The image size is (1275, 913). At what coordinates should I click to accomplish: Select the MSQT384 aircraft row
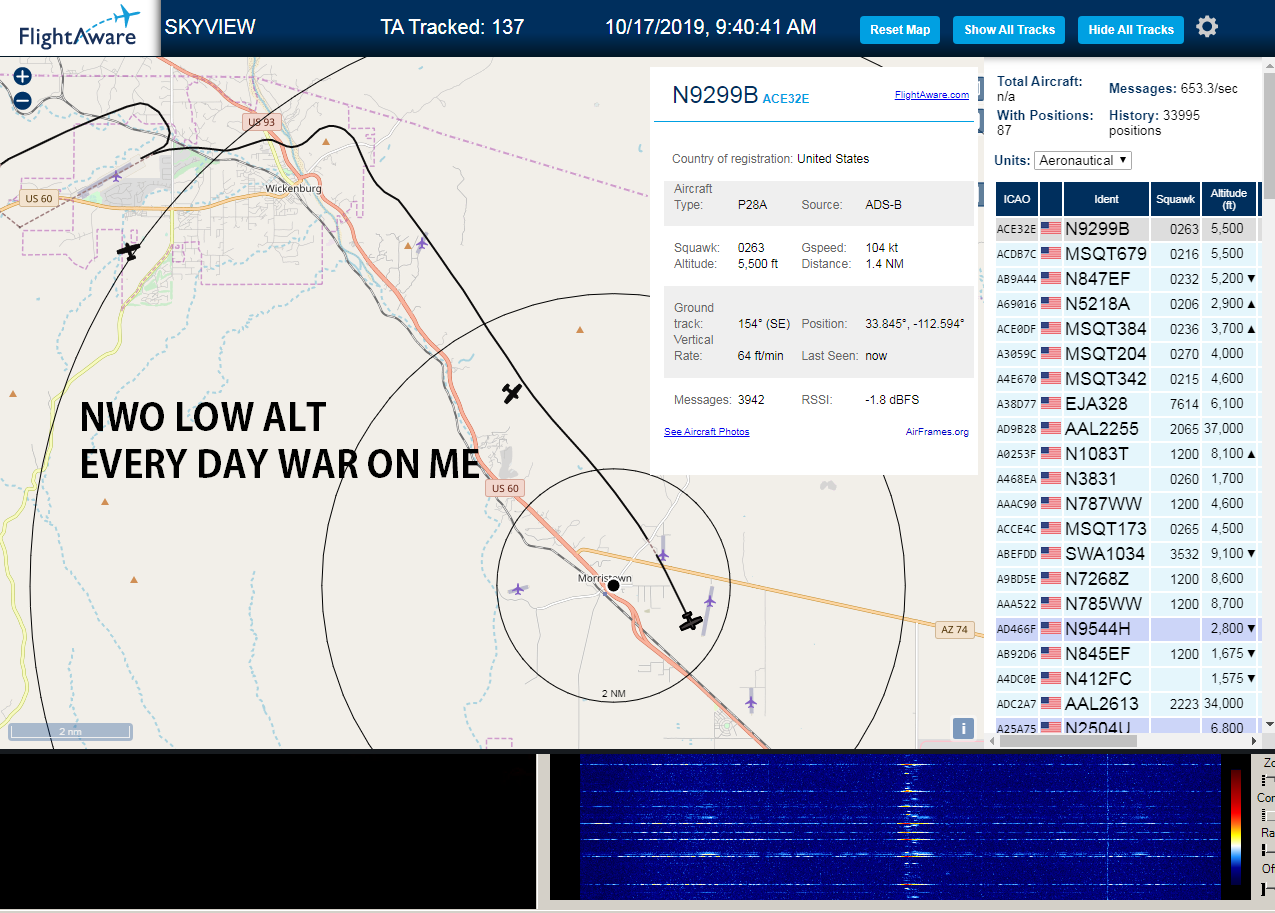click(1127, 328)
